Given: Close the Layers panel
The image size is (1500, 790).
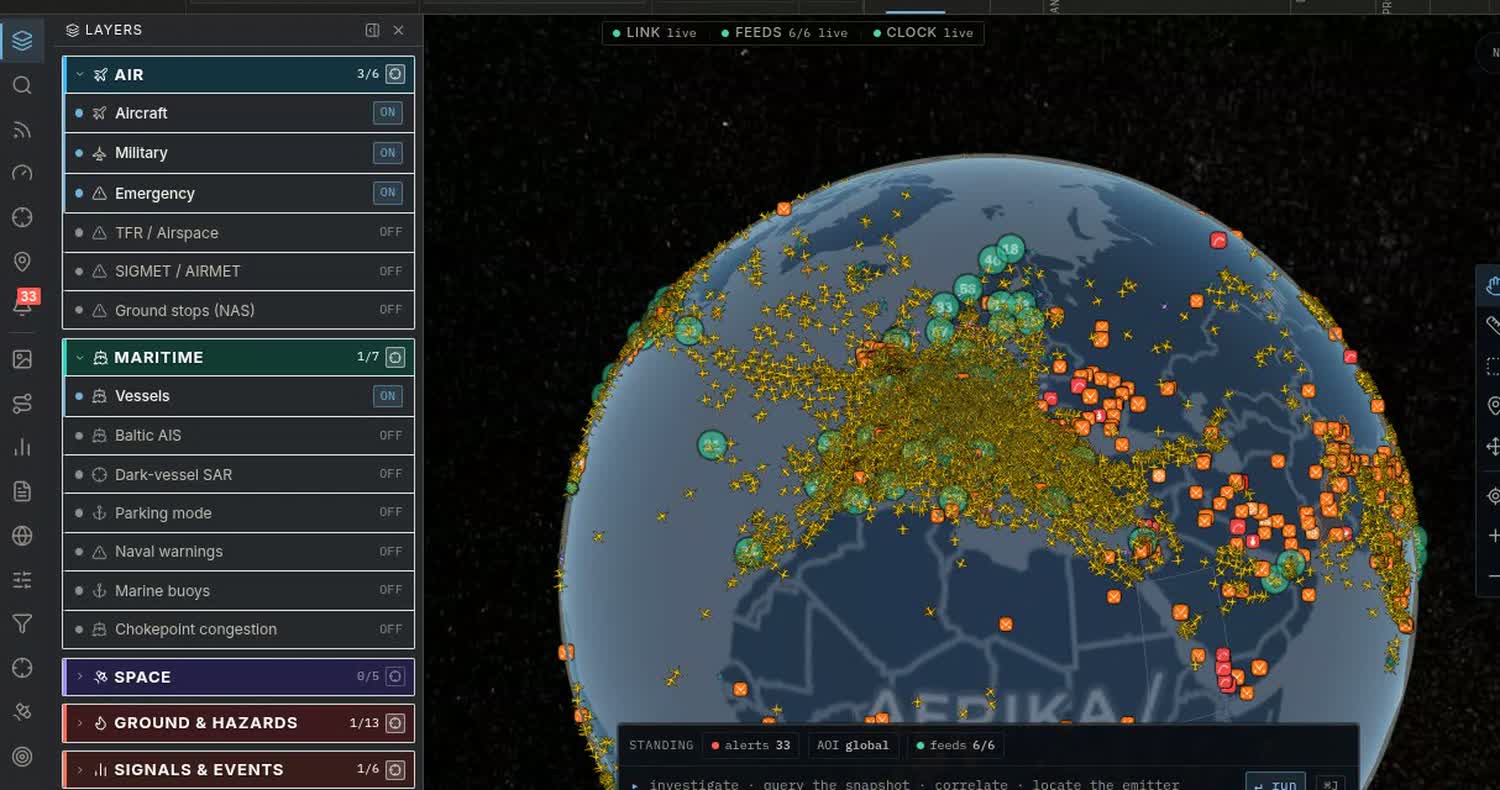Looking at the screenshot, I should (x=399, y=30).
